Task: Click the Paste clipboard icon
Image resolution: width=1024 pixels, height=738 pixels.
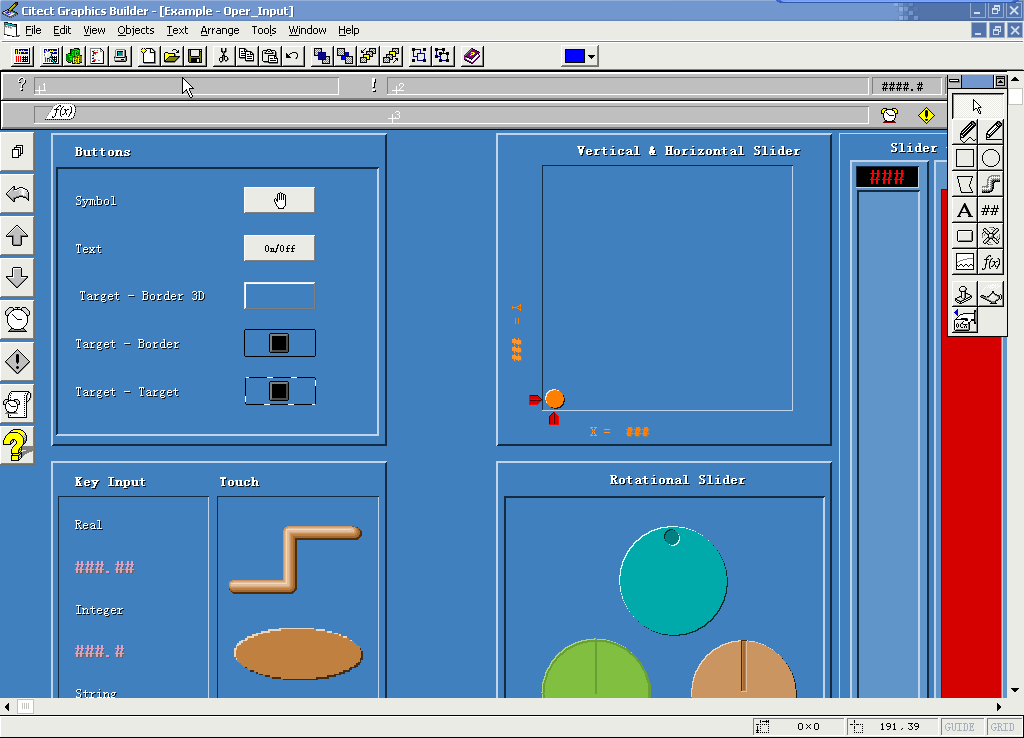Action: [270, 56]
